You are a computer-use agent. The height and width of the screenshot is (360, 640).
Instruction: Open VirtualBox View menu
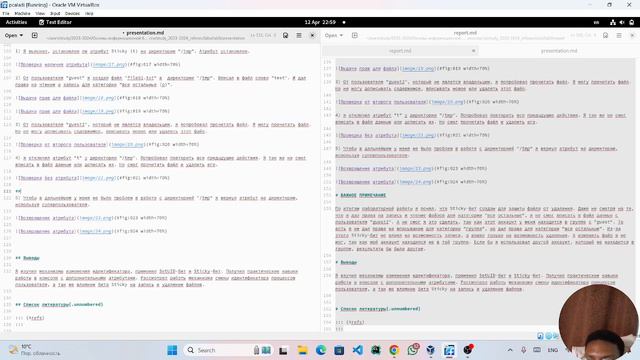pos(40,13)
